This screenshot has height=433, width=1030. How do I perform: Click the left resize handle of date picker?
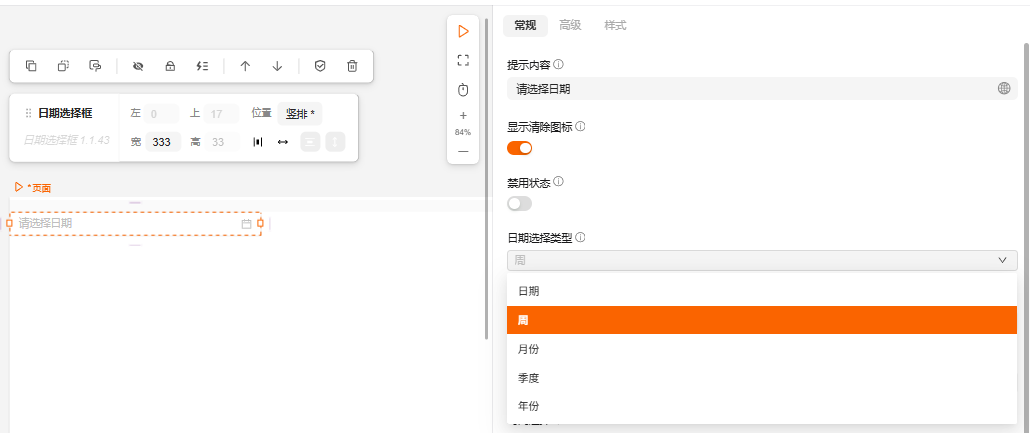point(9,223)
